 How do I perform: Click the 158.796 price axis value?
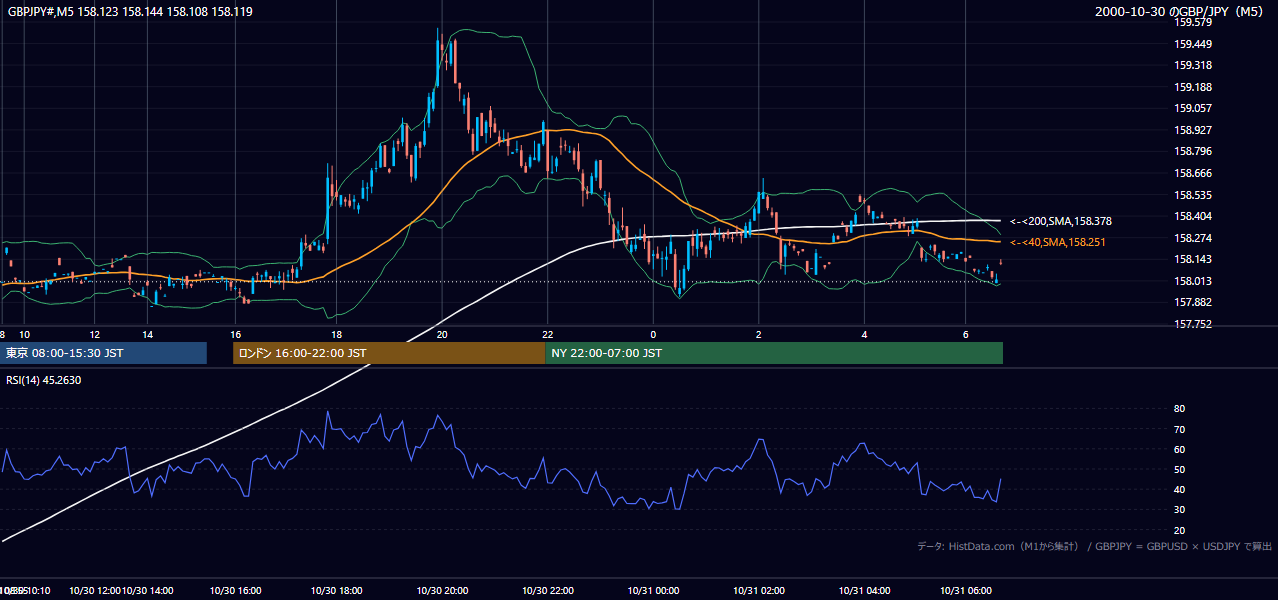click(1193, 151)
